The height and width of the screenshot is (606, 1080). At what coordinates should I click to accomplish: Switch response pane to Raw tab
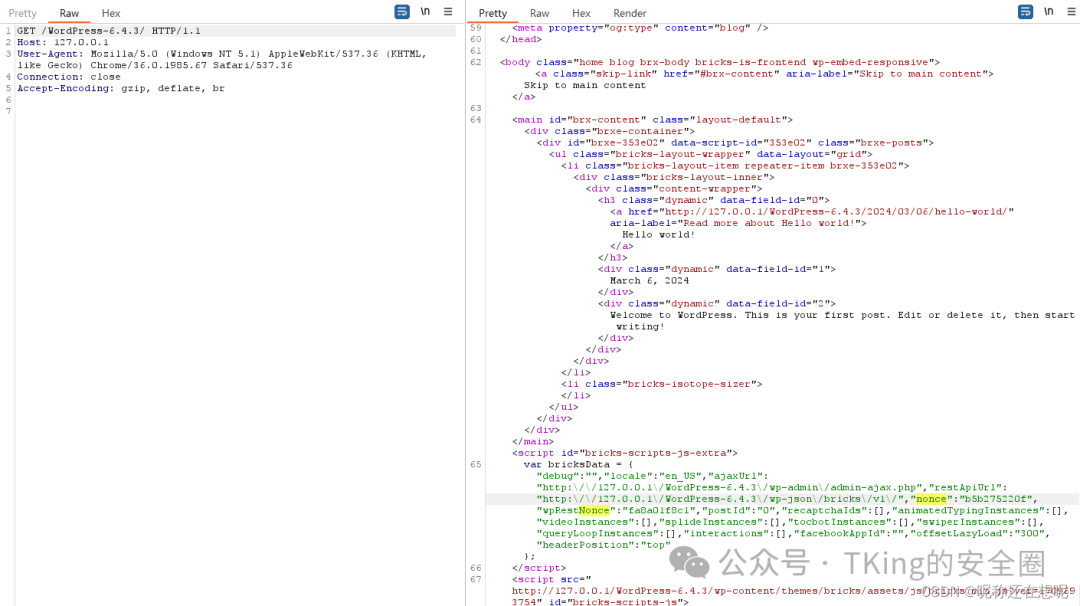539,13
